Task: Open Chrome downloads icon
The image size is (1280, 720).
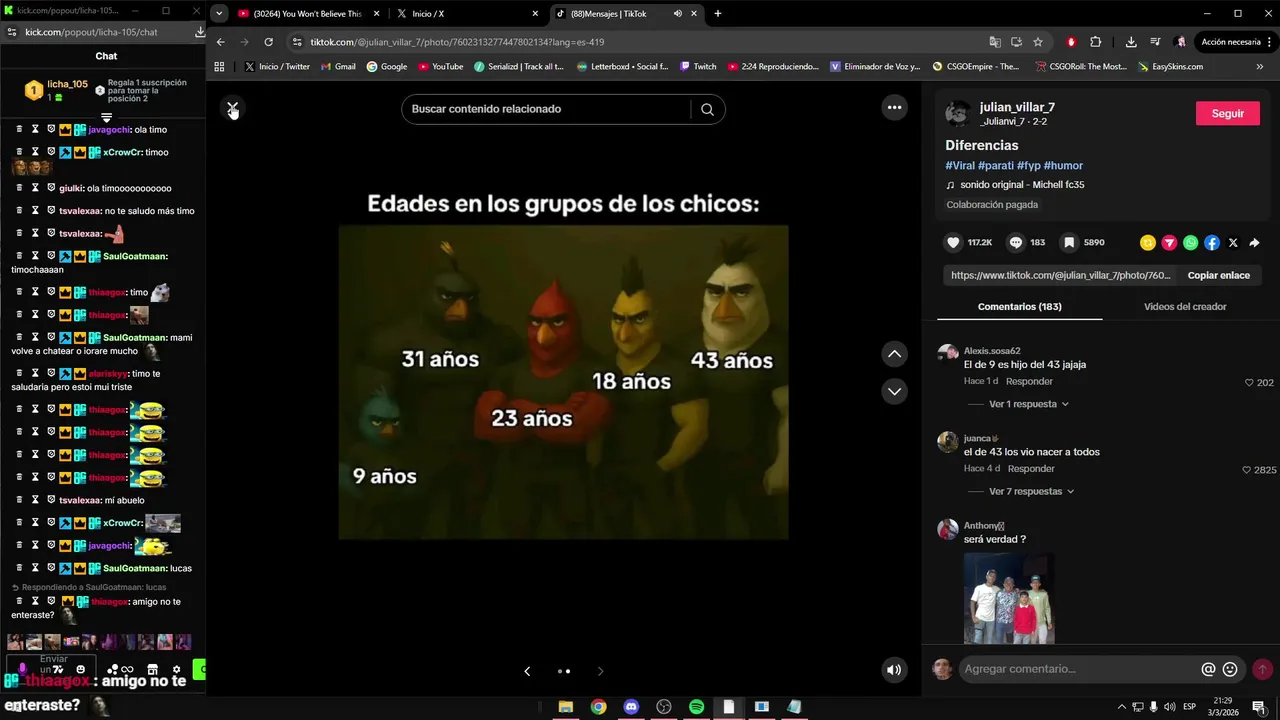Action: [1131, 42]
